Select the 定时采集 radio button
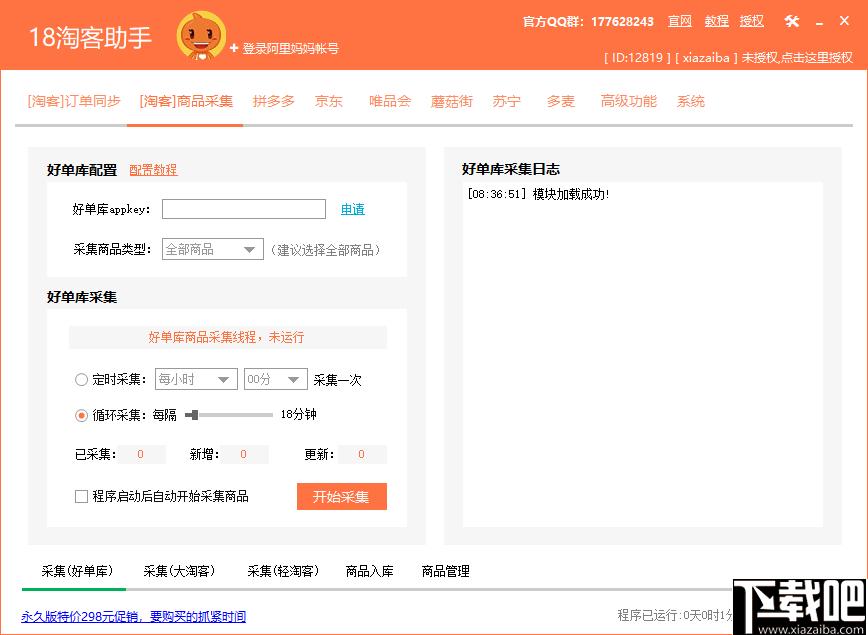This screenshot has width=868, height=635. coord(81,380)
